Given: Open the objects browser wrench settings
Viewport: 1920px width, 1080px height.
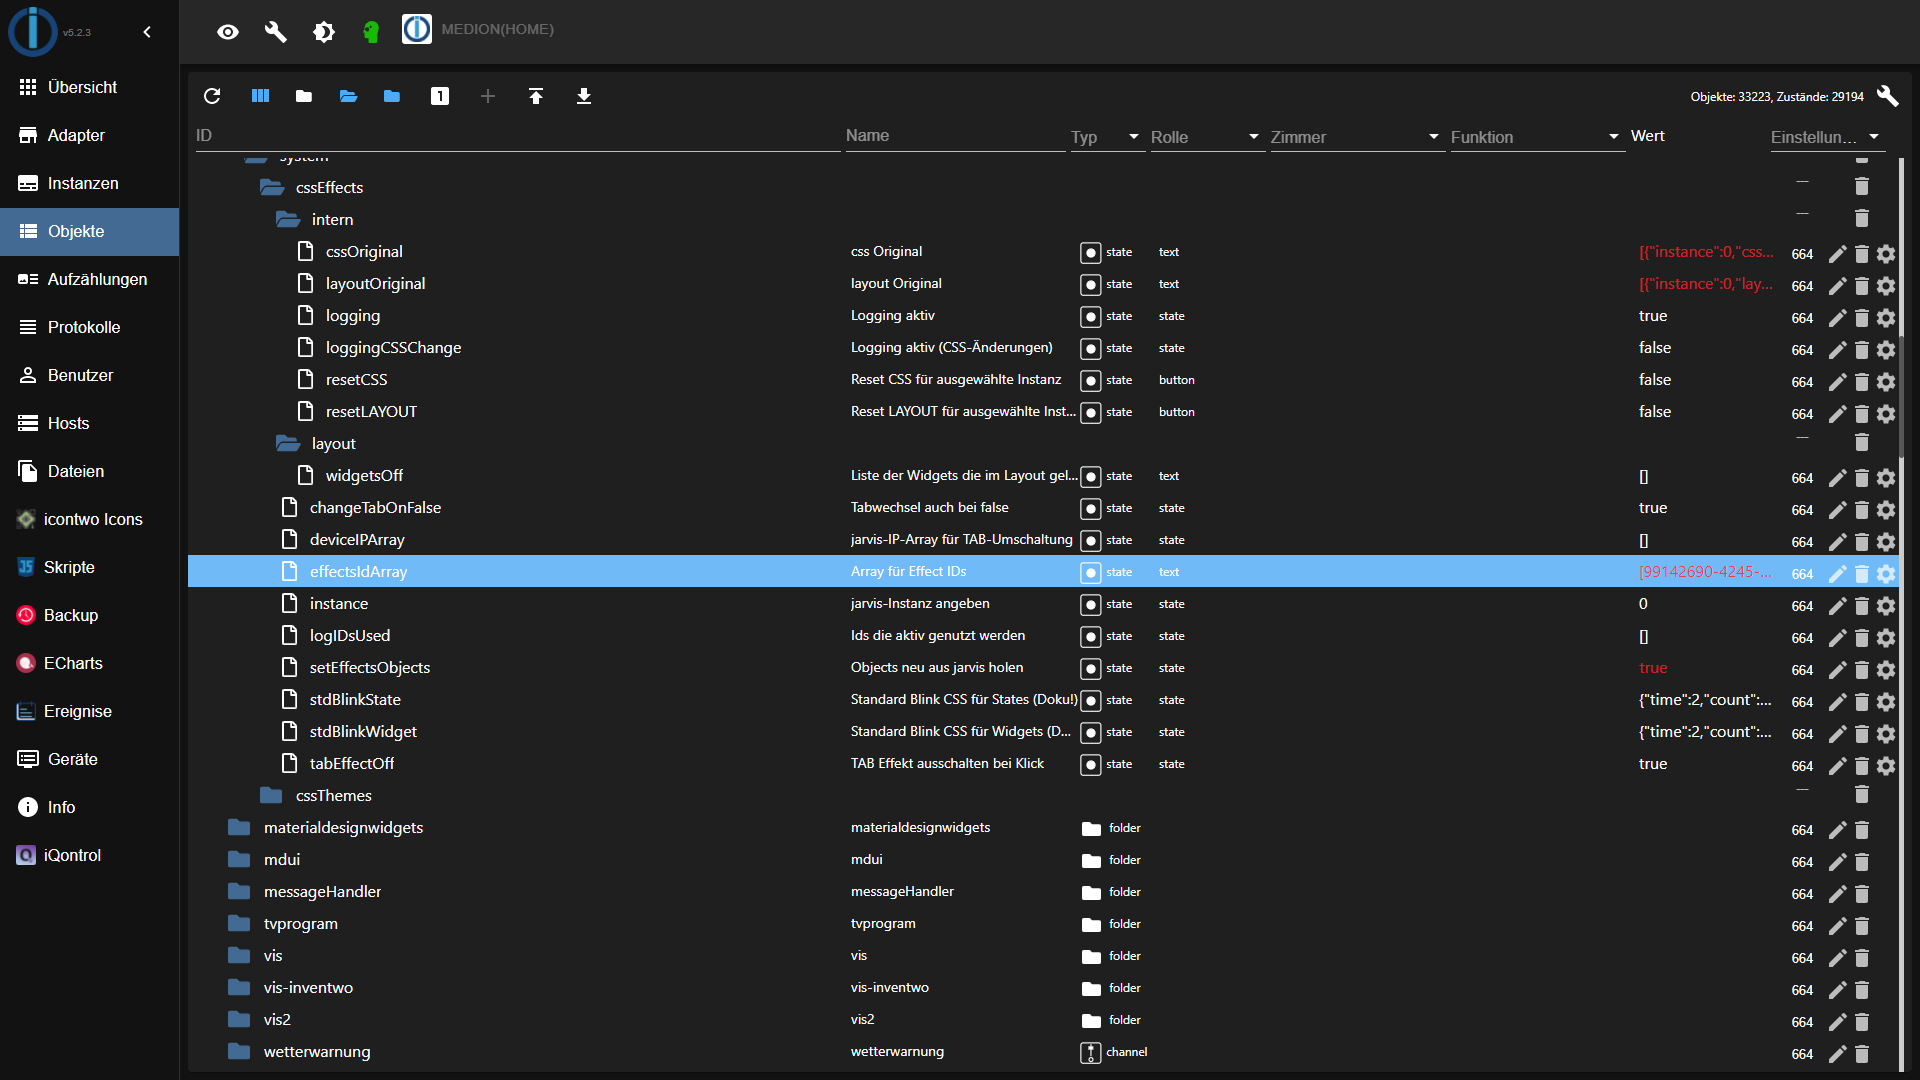Looking at the screenshot, I should (x=1887, y=96).
